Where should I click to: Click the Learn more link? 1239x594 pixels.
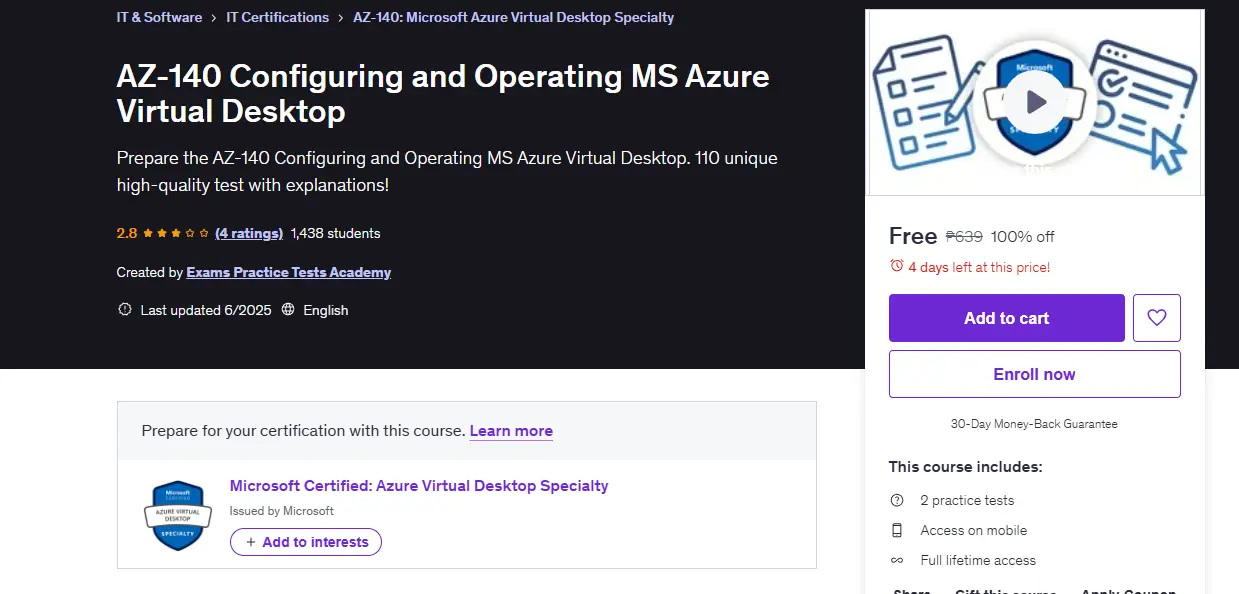click(x=511, y=431)
